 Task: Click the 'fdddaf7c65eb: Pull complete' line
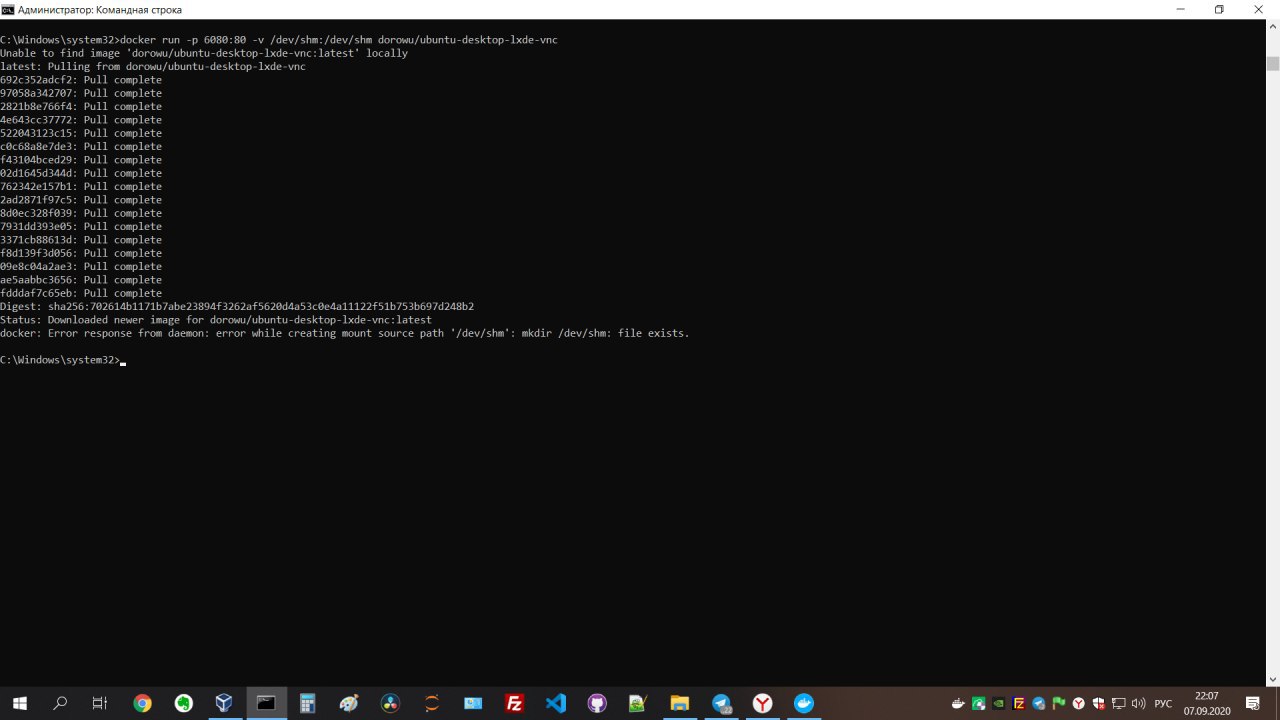[81, 293]
